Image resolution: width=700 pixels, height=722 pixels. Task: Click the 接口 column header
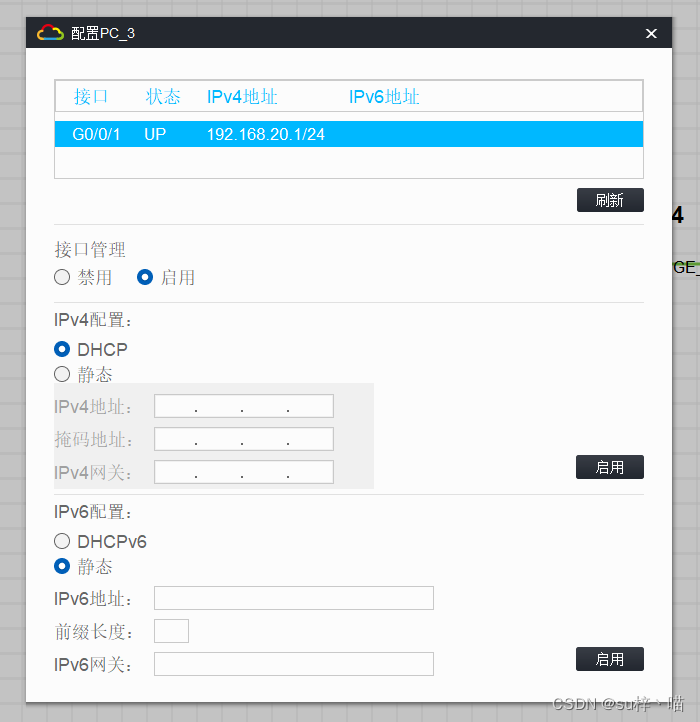pyautogui.click(x=91, y=97)
